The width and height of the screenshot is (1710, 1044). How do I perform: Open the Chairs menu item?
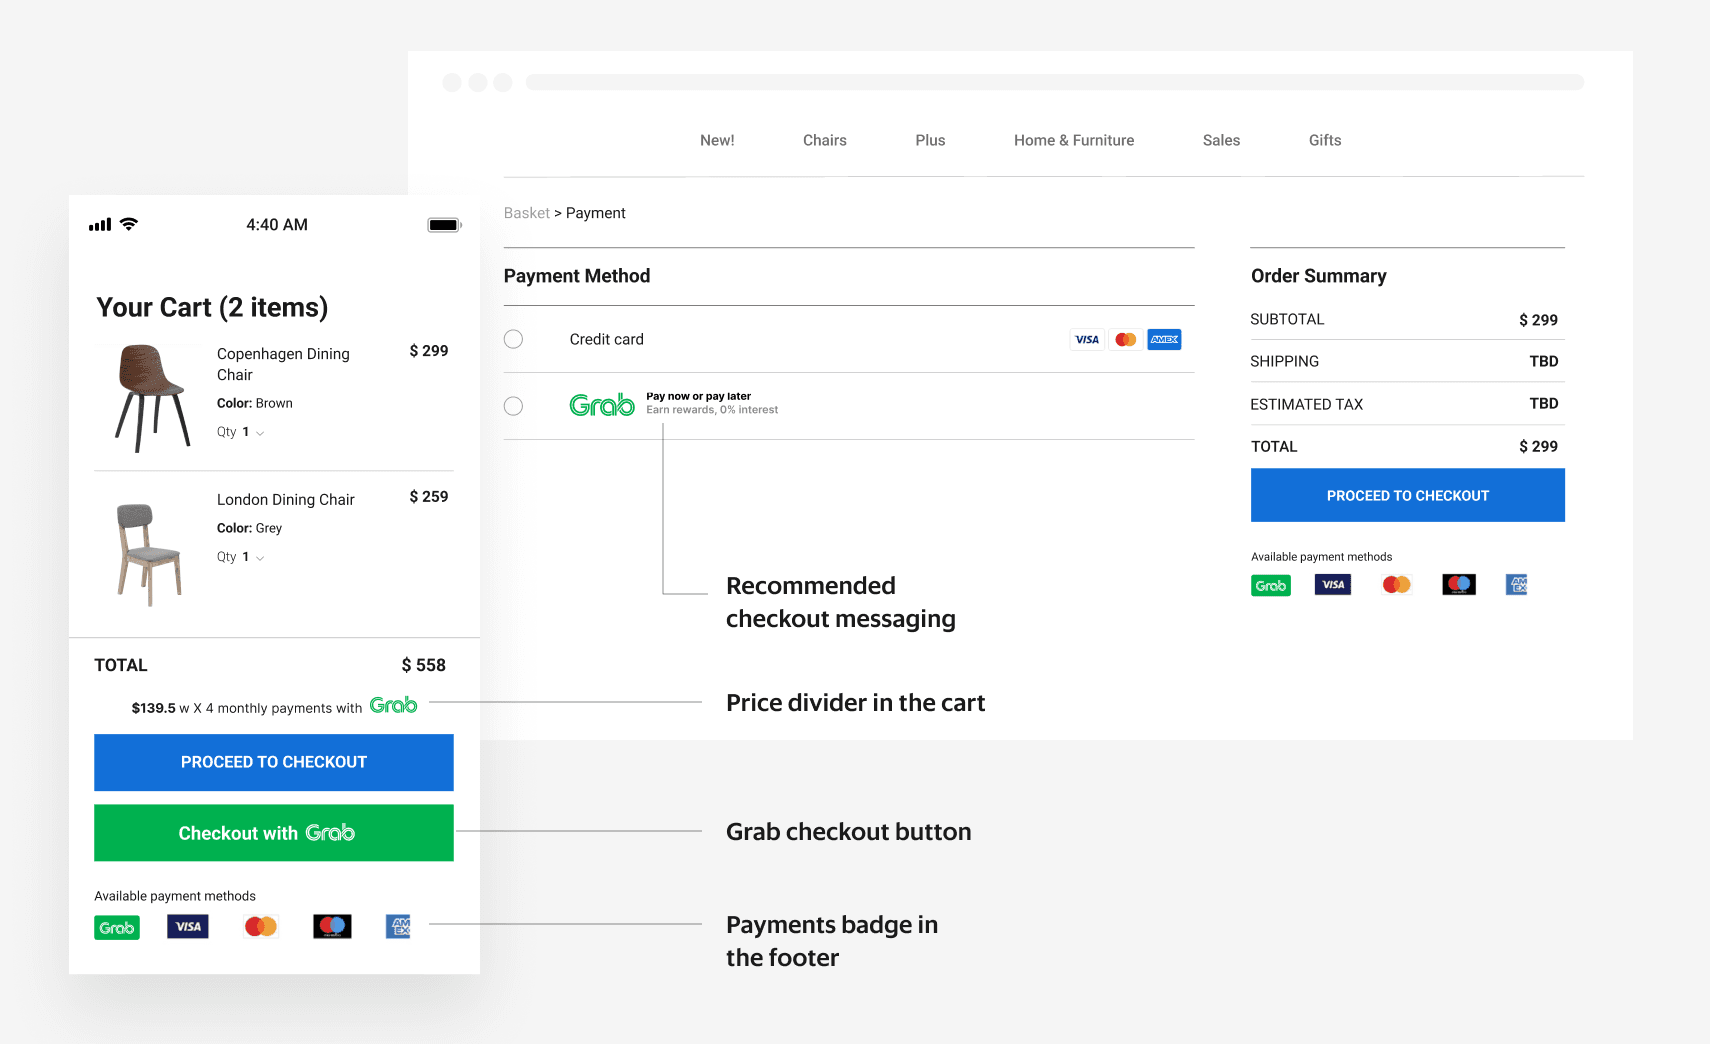click(824, 141)
